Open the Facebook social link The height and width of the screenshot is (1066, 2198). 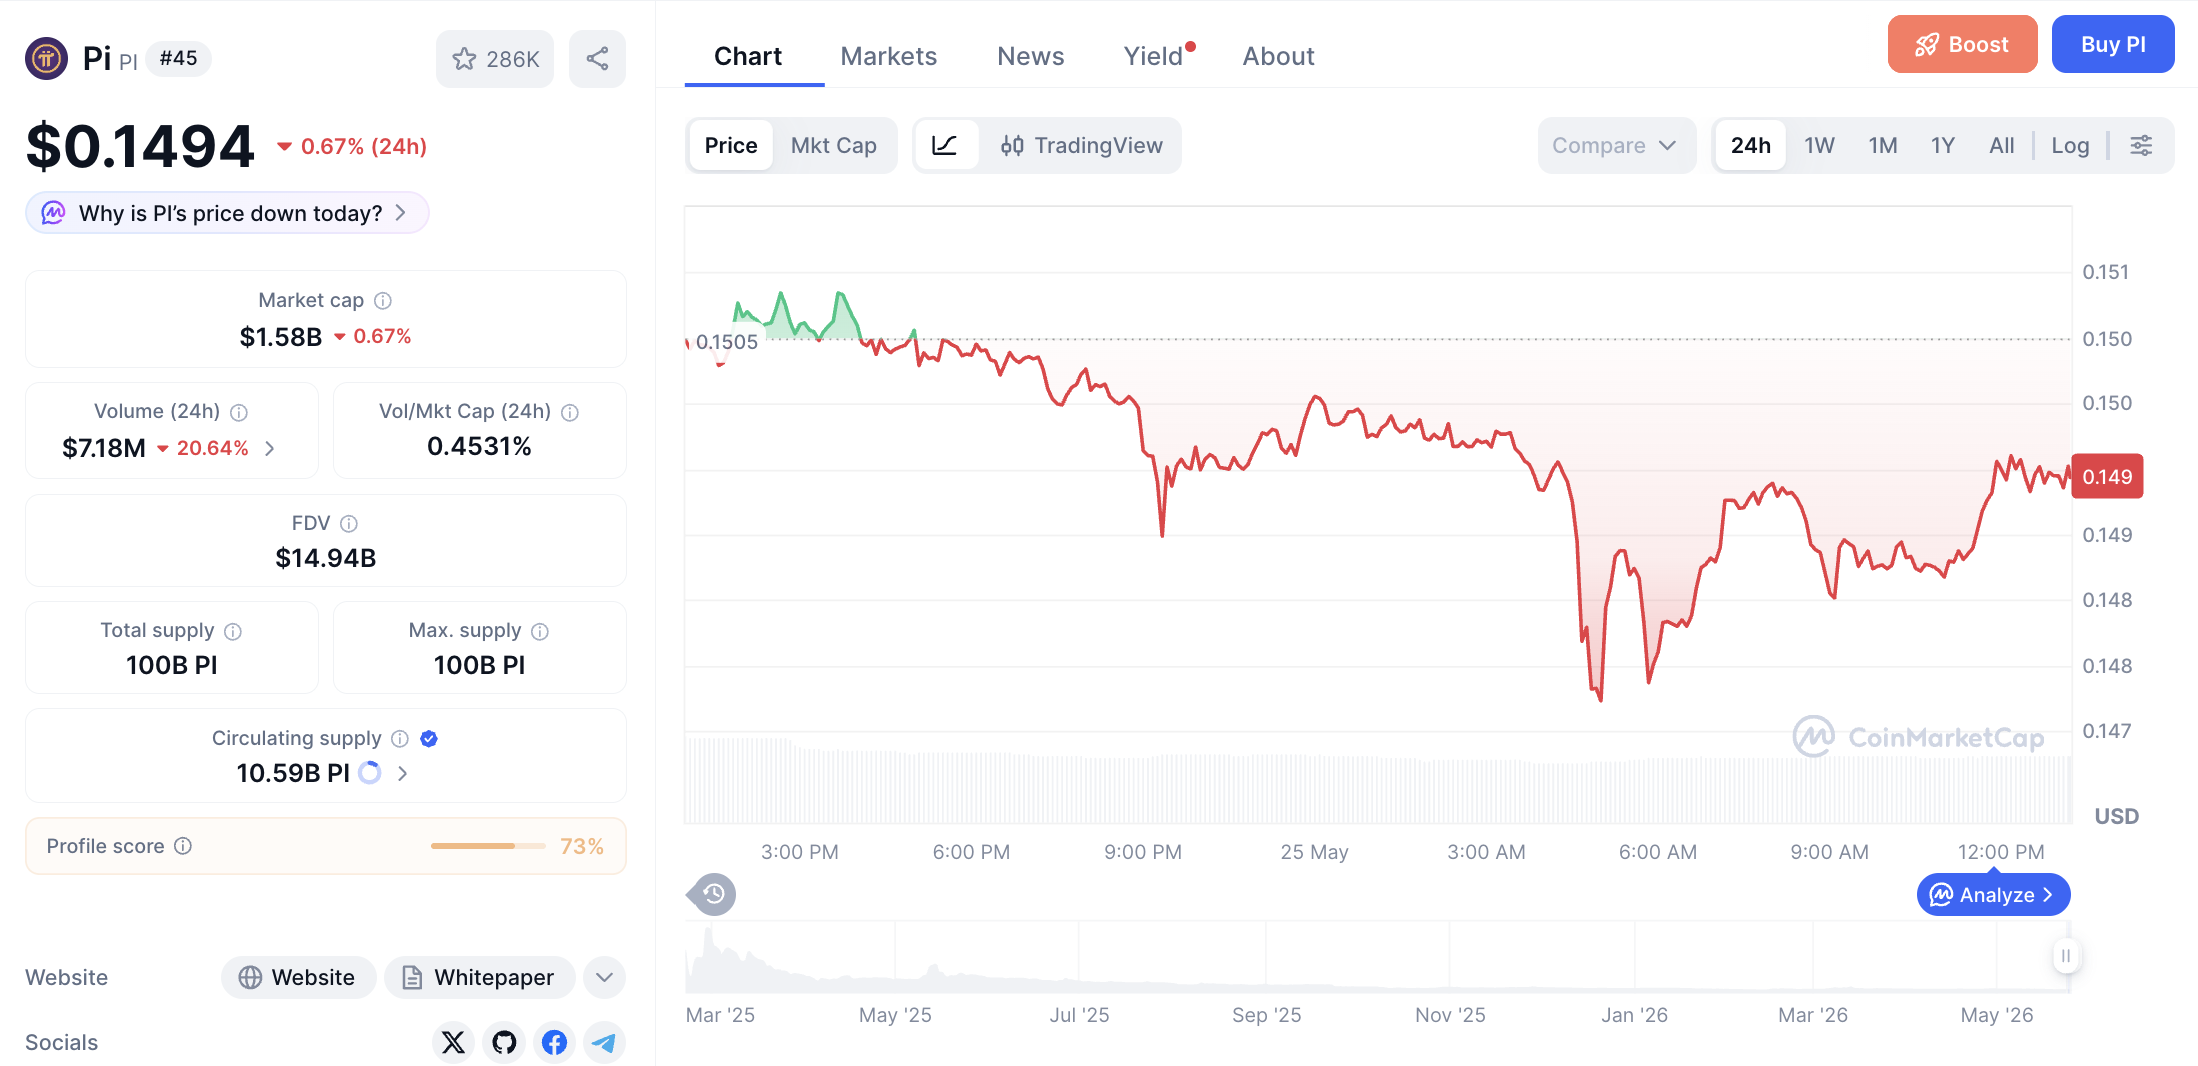tap(554, 1042)
